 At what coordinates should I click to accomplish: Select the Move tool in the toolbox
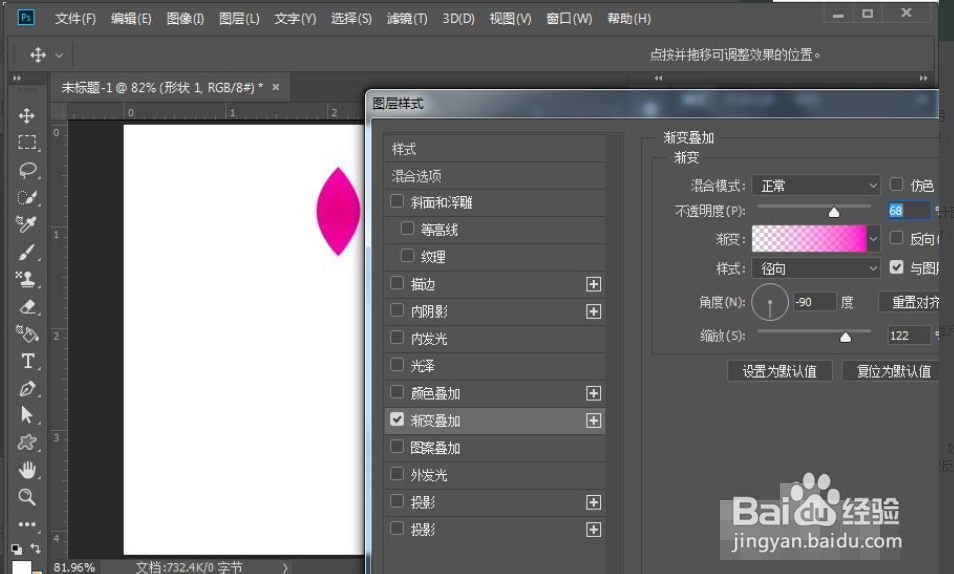coord(26,116)
